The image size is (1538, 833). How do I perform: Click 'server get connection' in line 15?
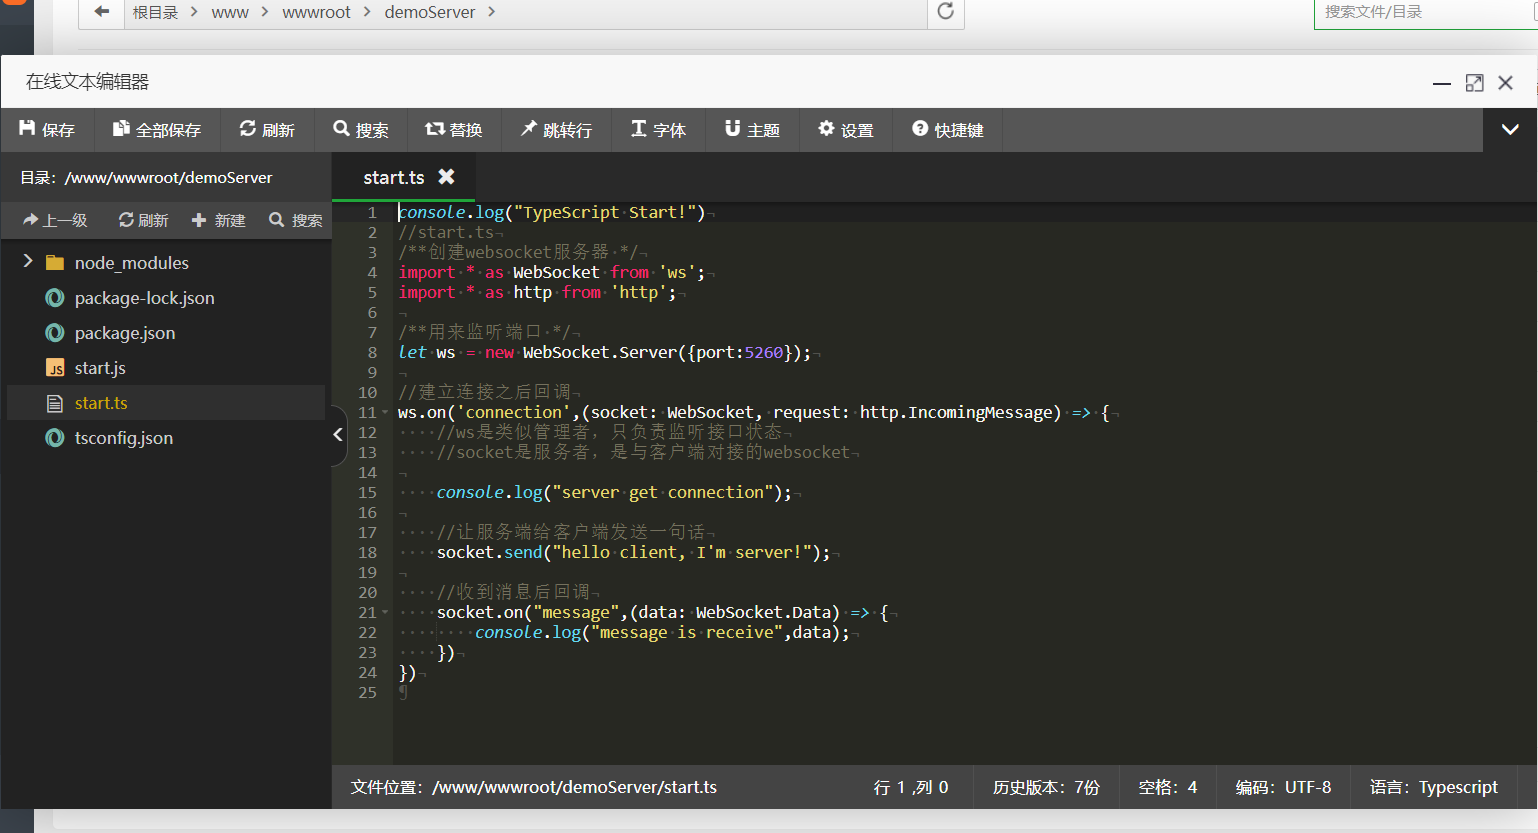[x=662, y=492]
